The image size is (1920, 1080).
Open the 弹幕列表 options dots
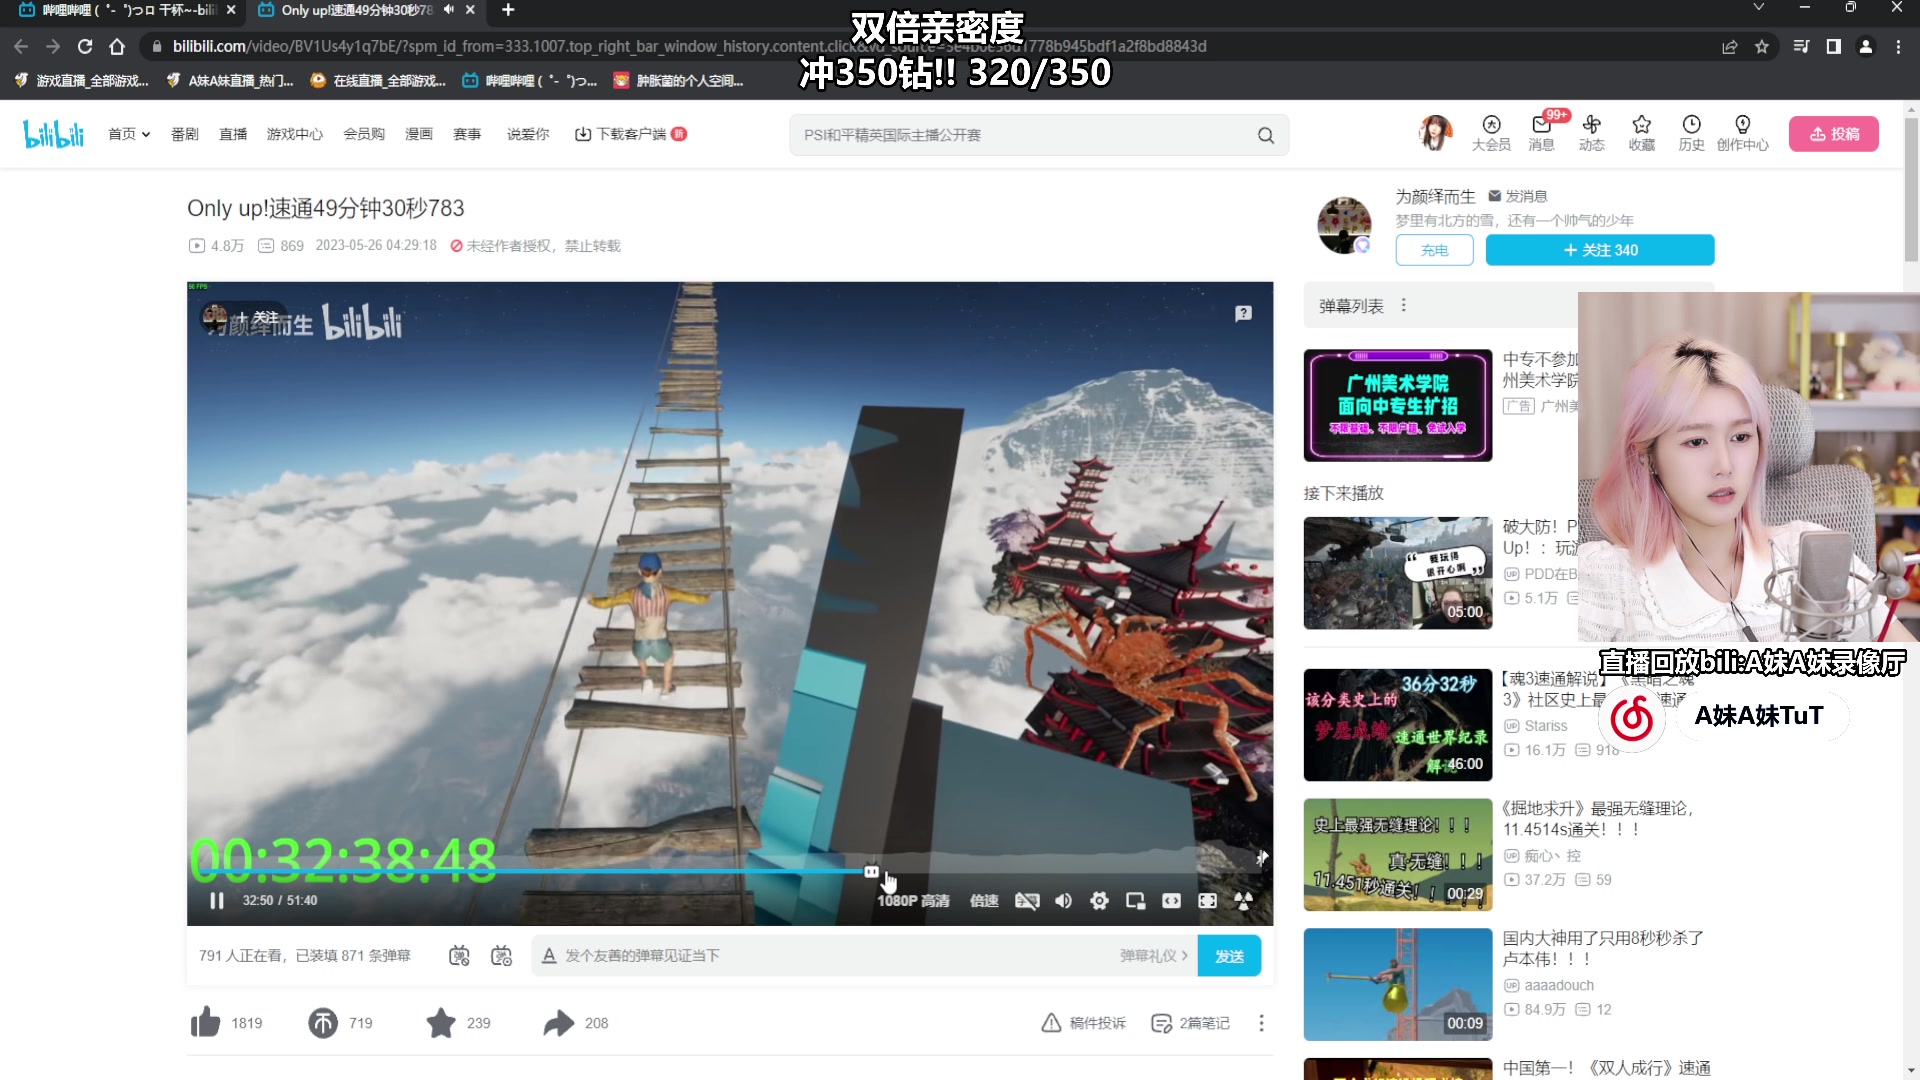coord(1404,306)
